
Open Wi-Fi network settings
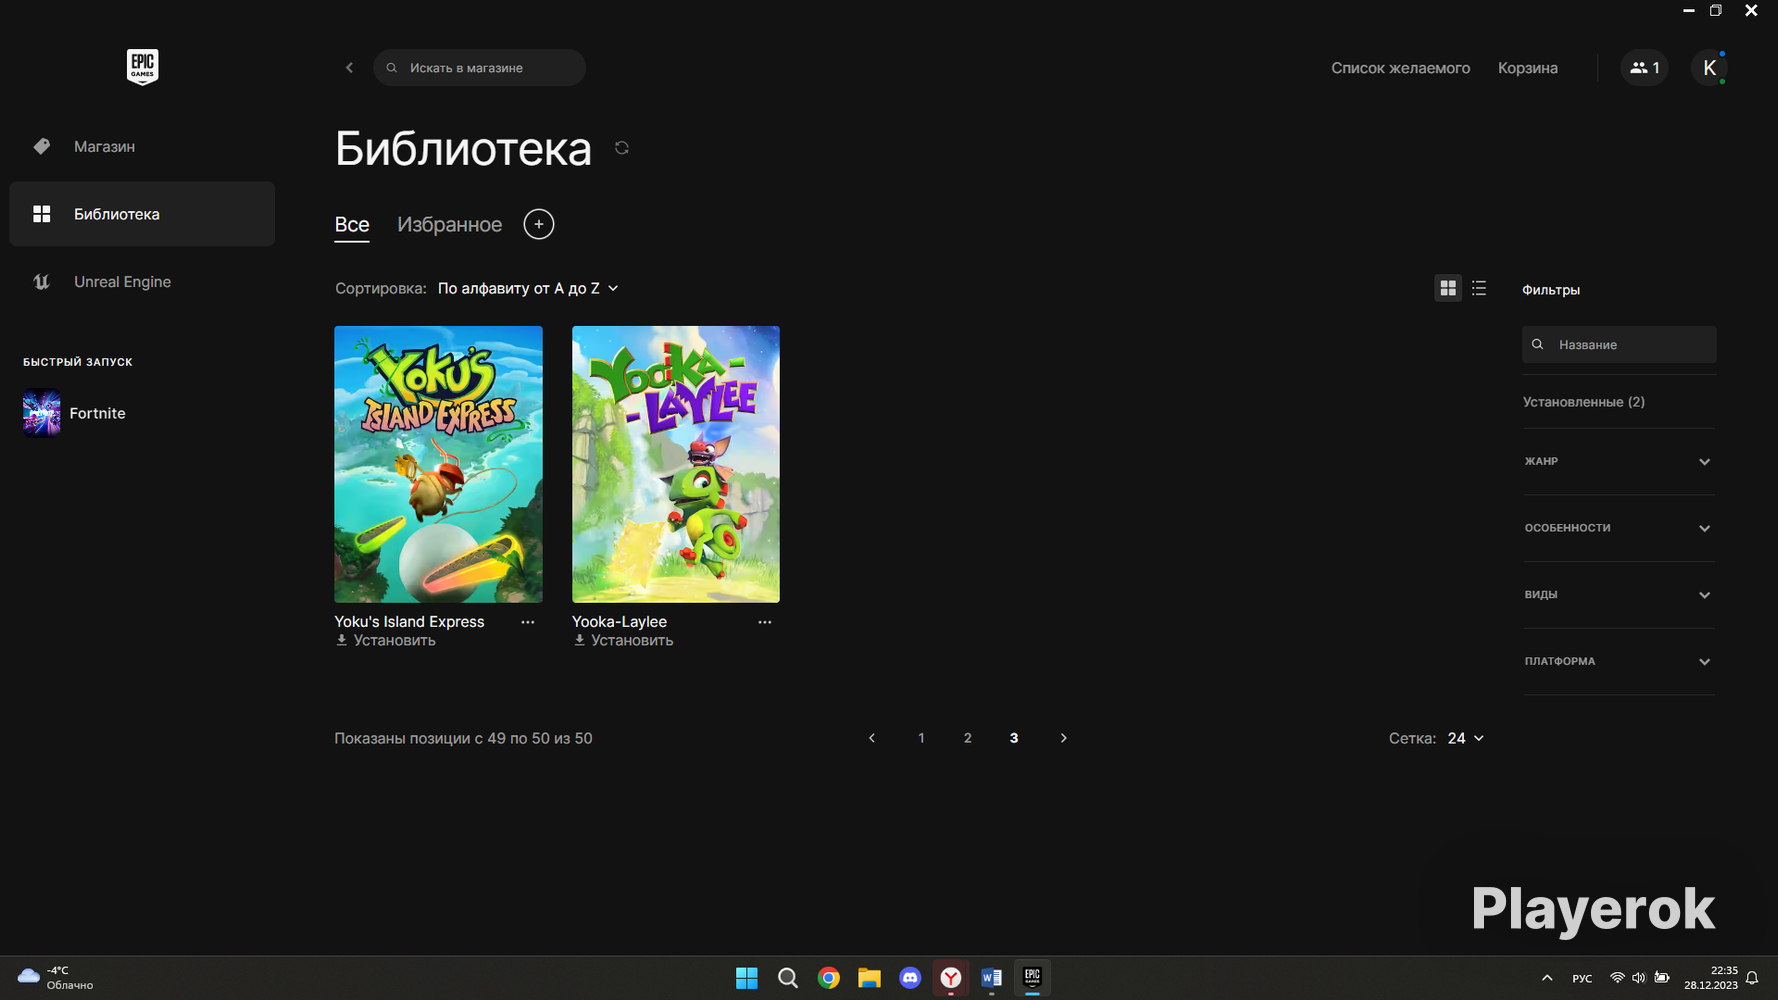point(1617,978)
